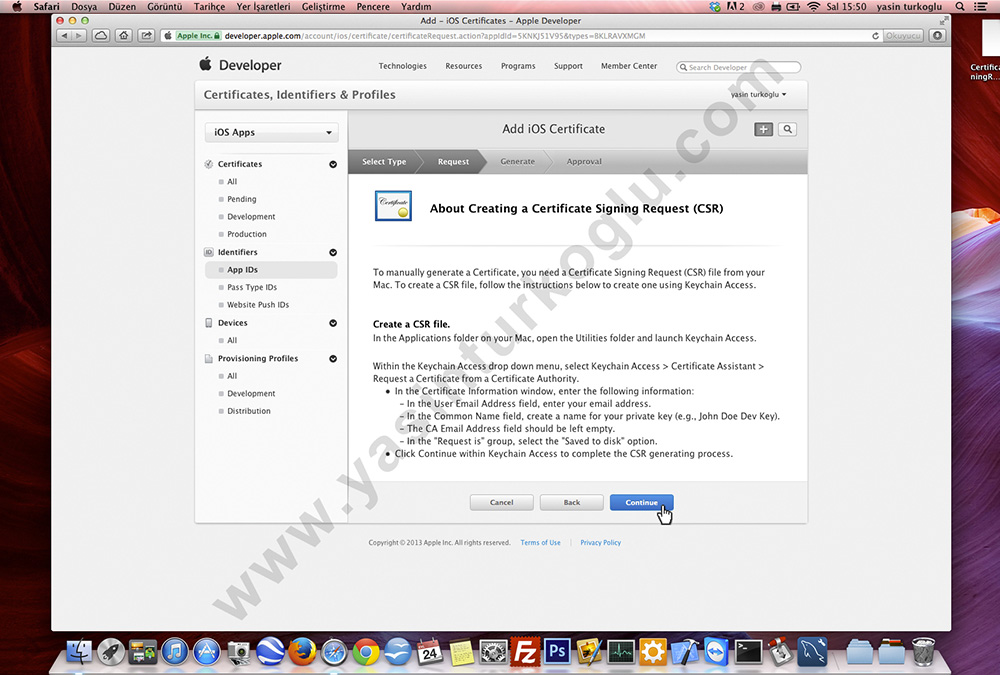Select Website Push IDs in sidebar
The width and height of the screenshot is (1000, 675).
(258, 305)
